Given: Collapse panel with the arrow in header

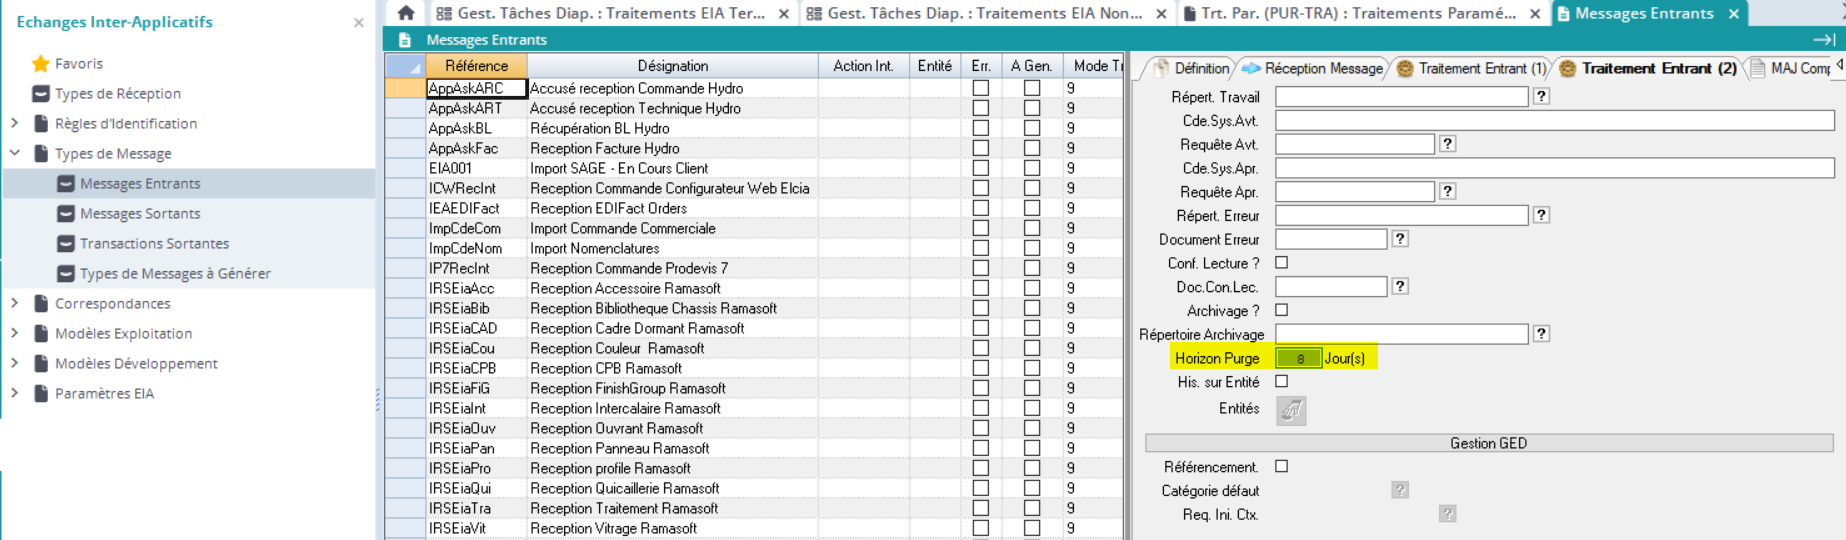Looking at the screenshot, I should click(1823, 40).
